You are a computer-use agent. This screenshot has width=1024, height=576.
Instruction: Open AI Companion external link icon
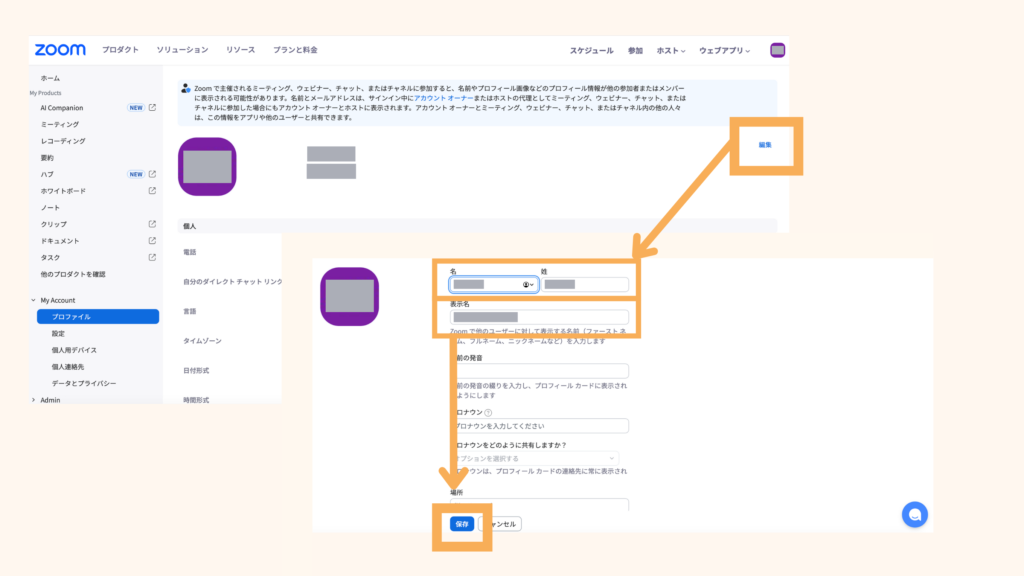(152, 108)
